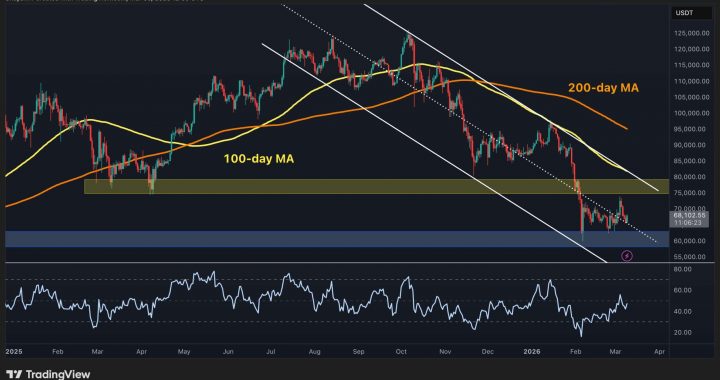
Task: Click the 55,000.00 price axis label
Action: 690,257
